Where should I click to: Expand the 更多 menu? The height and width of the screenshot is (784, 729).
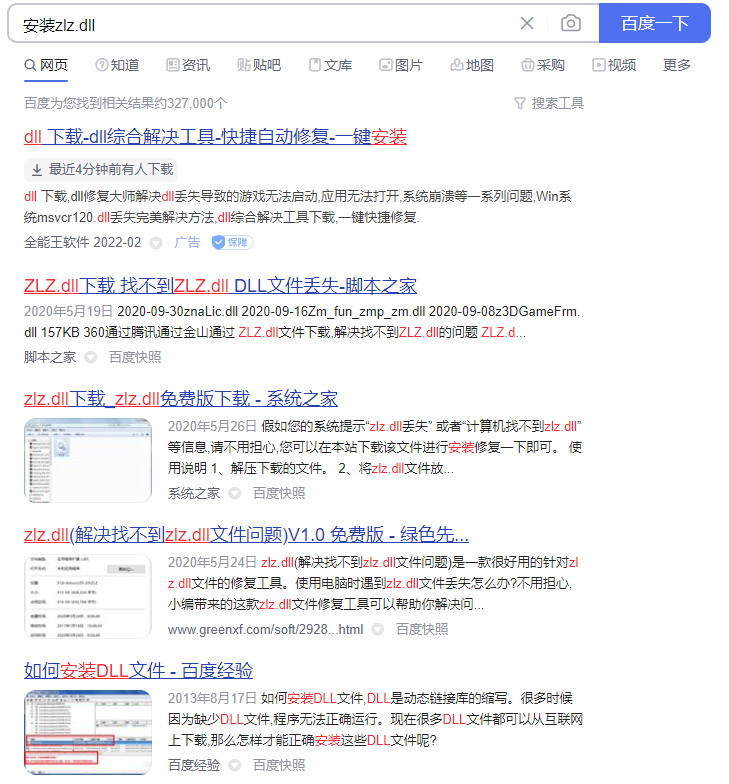pos(677,65)
